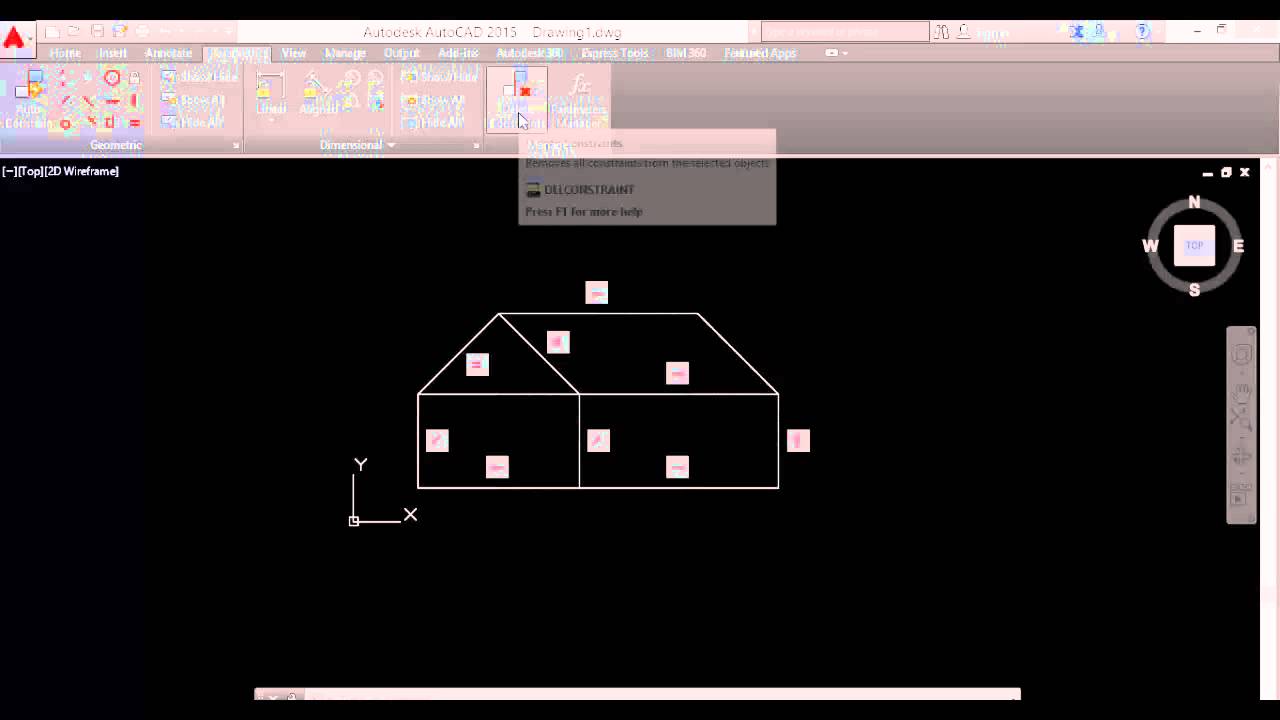Apply the Fix lock constraint
The image size is (1280, 720).
point(134,79)
